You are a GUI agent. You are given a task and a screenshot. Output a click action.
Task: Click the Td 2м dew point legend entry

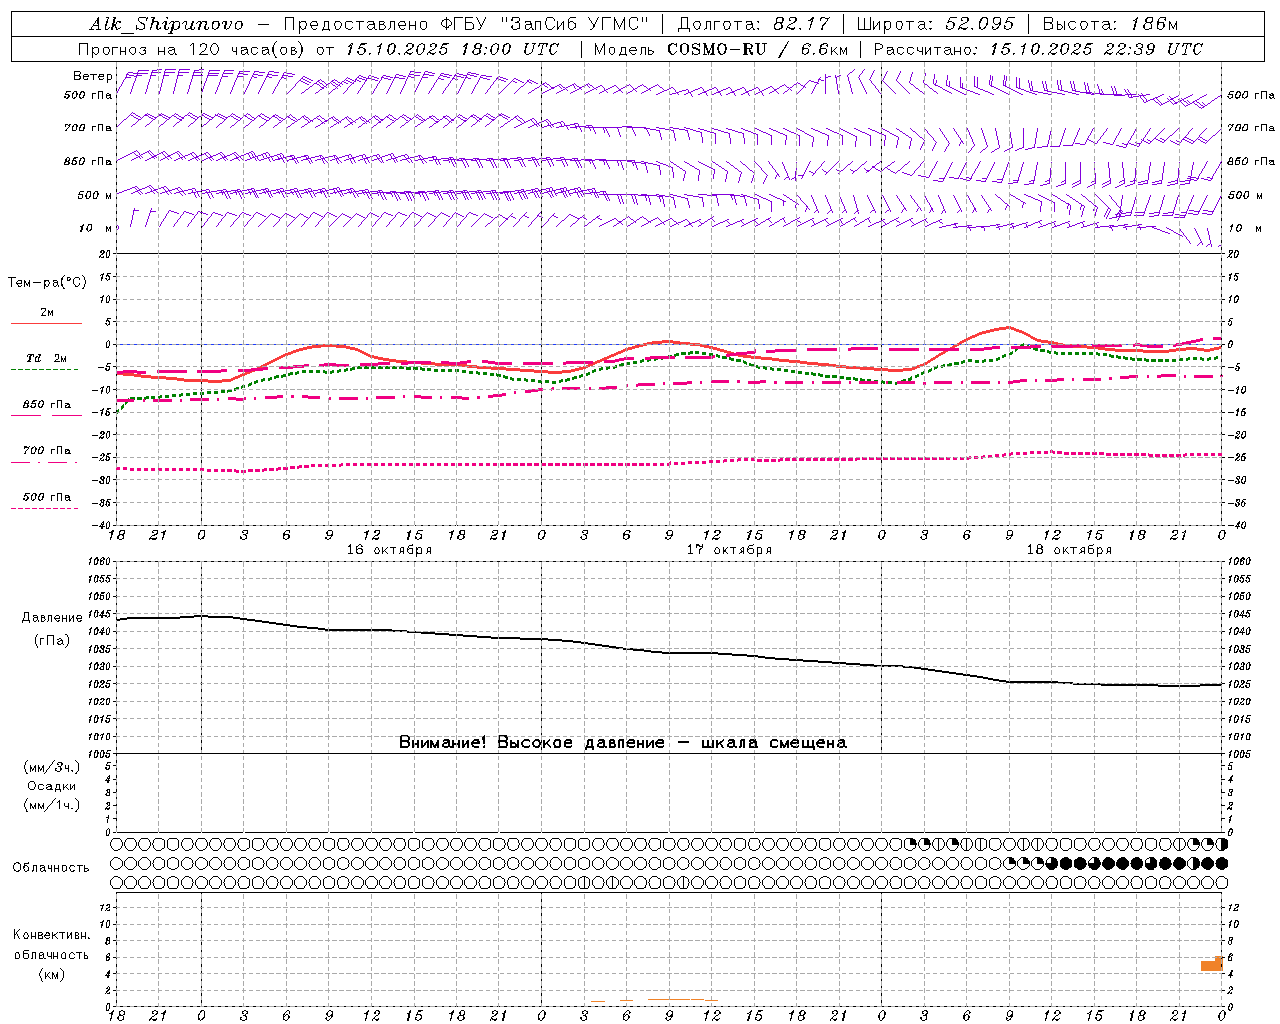tap(47, 358)
